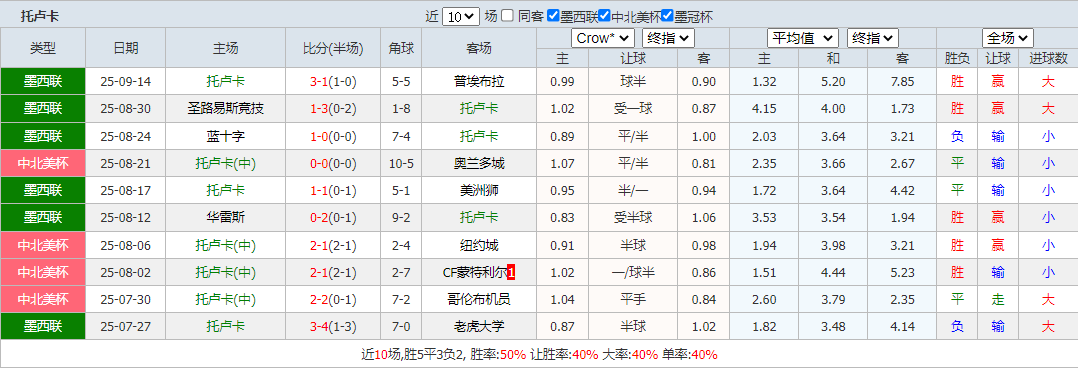
Task: Click score 0-2(0-1) for 25-08-12 match
Action: click(333, 218)
